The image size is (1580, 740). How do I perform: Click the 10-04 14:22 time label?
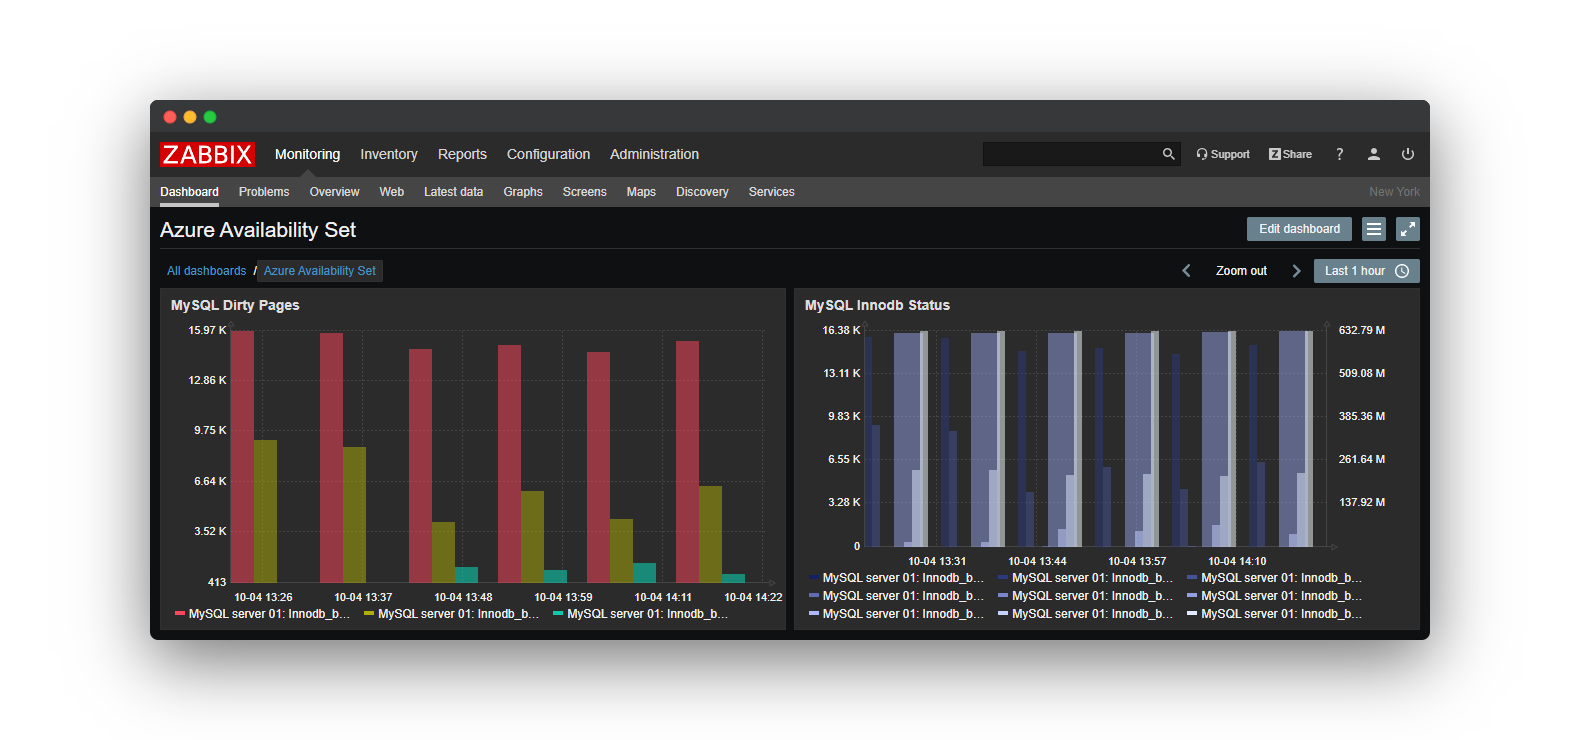point(753,597)
